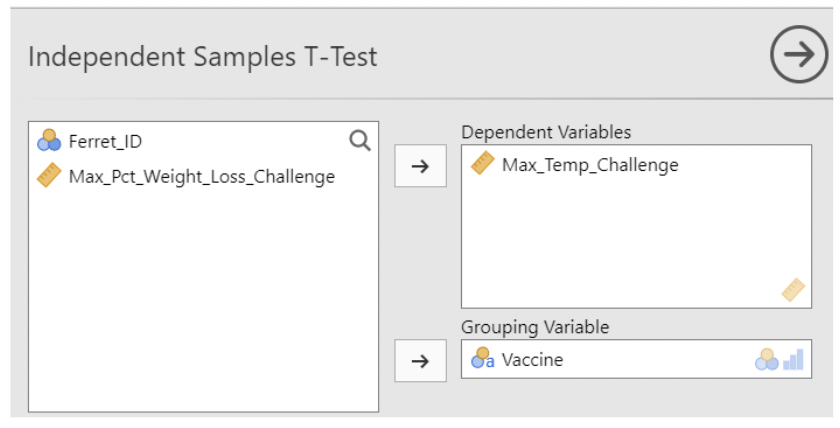Click the ruler icon beside Max_Pct_Weight_Loss_Challenge
This screenshot has width=840, height=428.
(49, 177)
